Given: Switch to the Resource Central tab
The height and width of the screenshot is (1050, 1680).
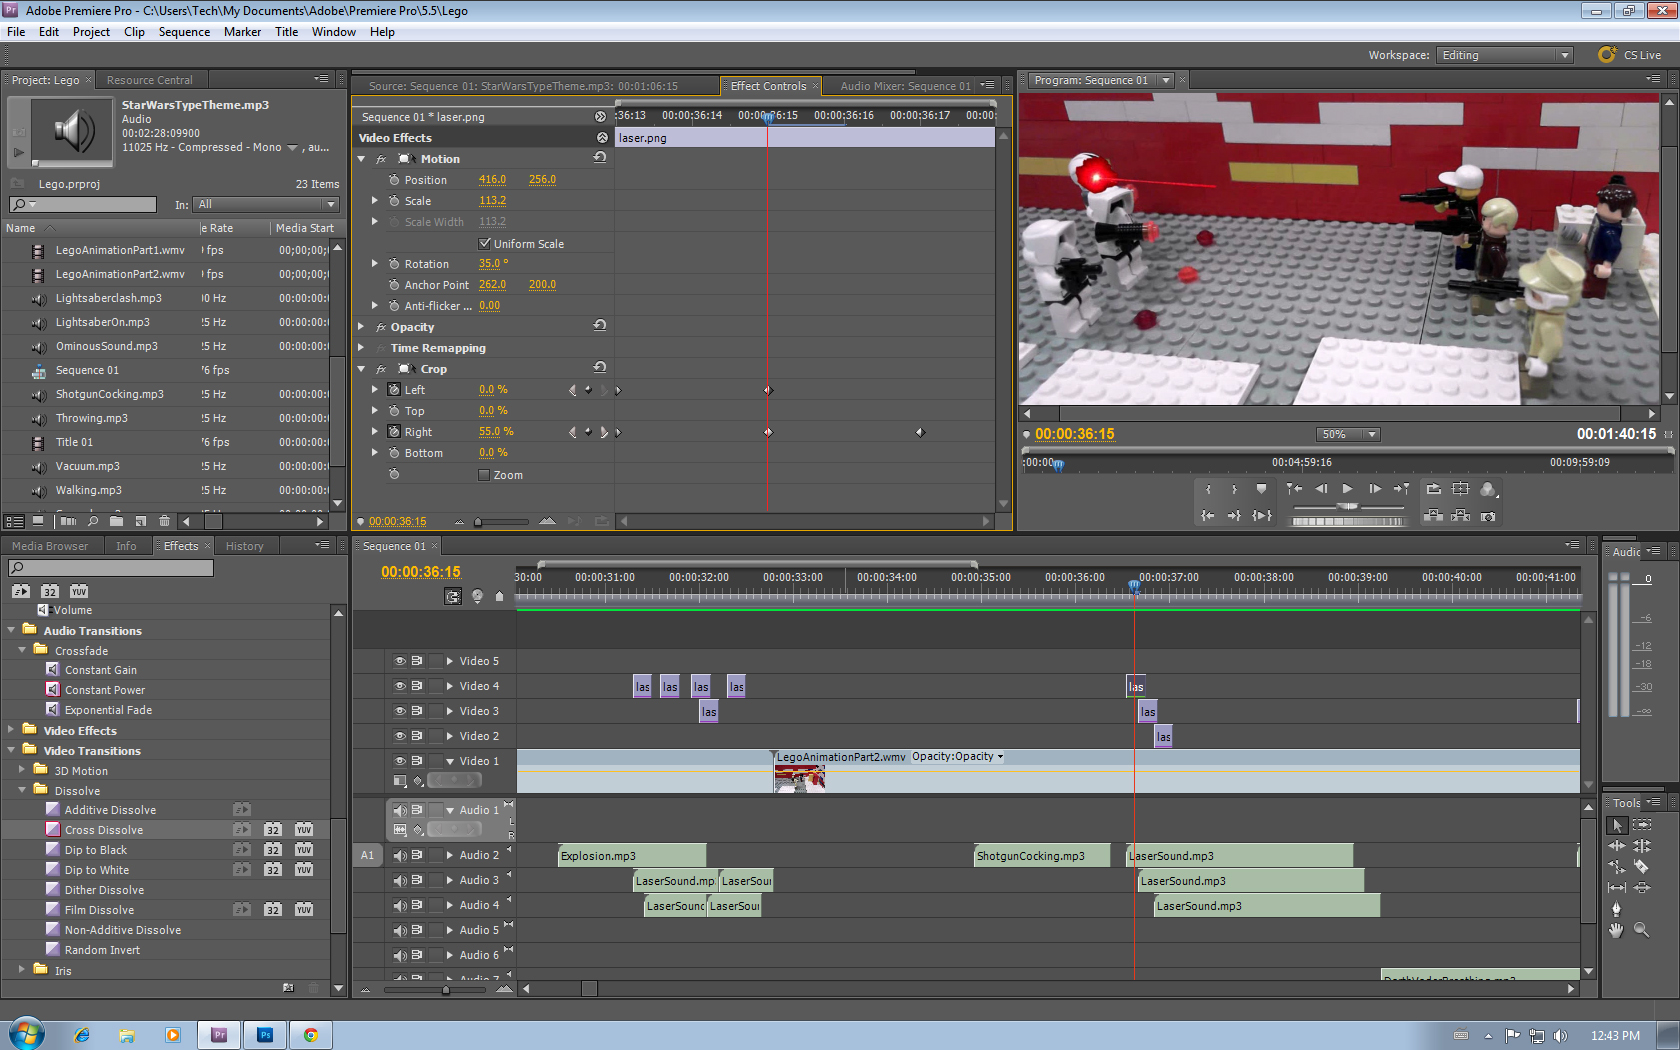Looking at the screenshot, I should pyautogui.click(x=149, y=80).
